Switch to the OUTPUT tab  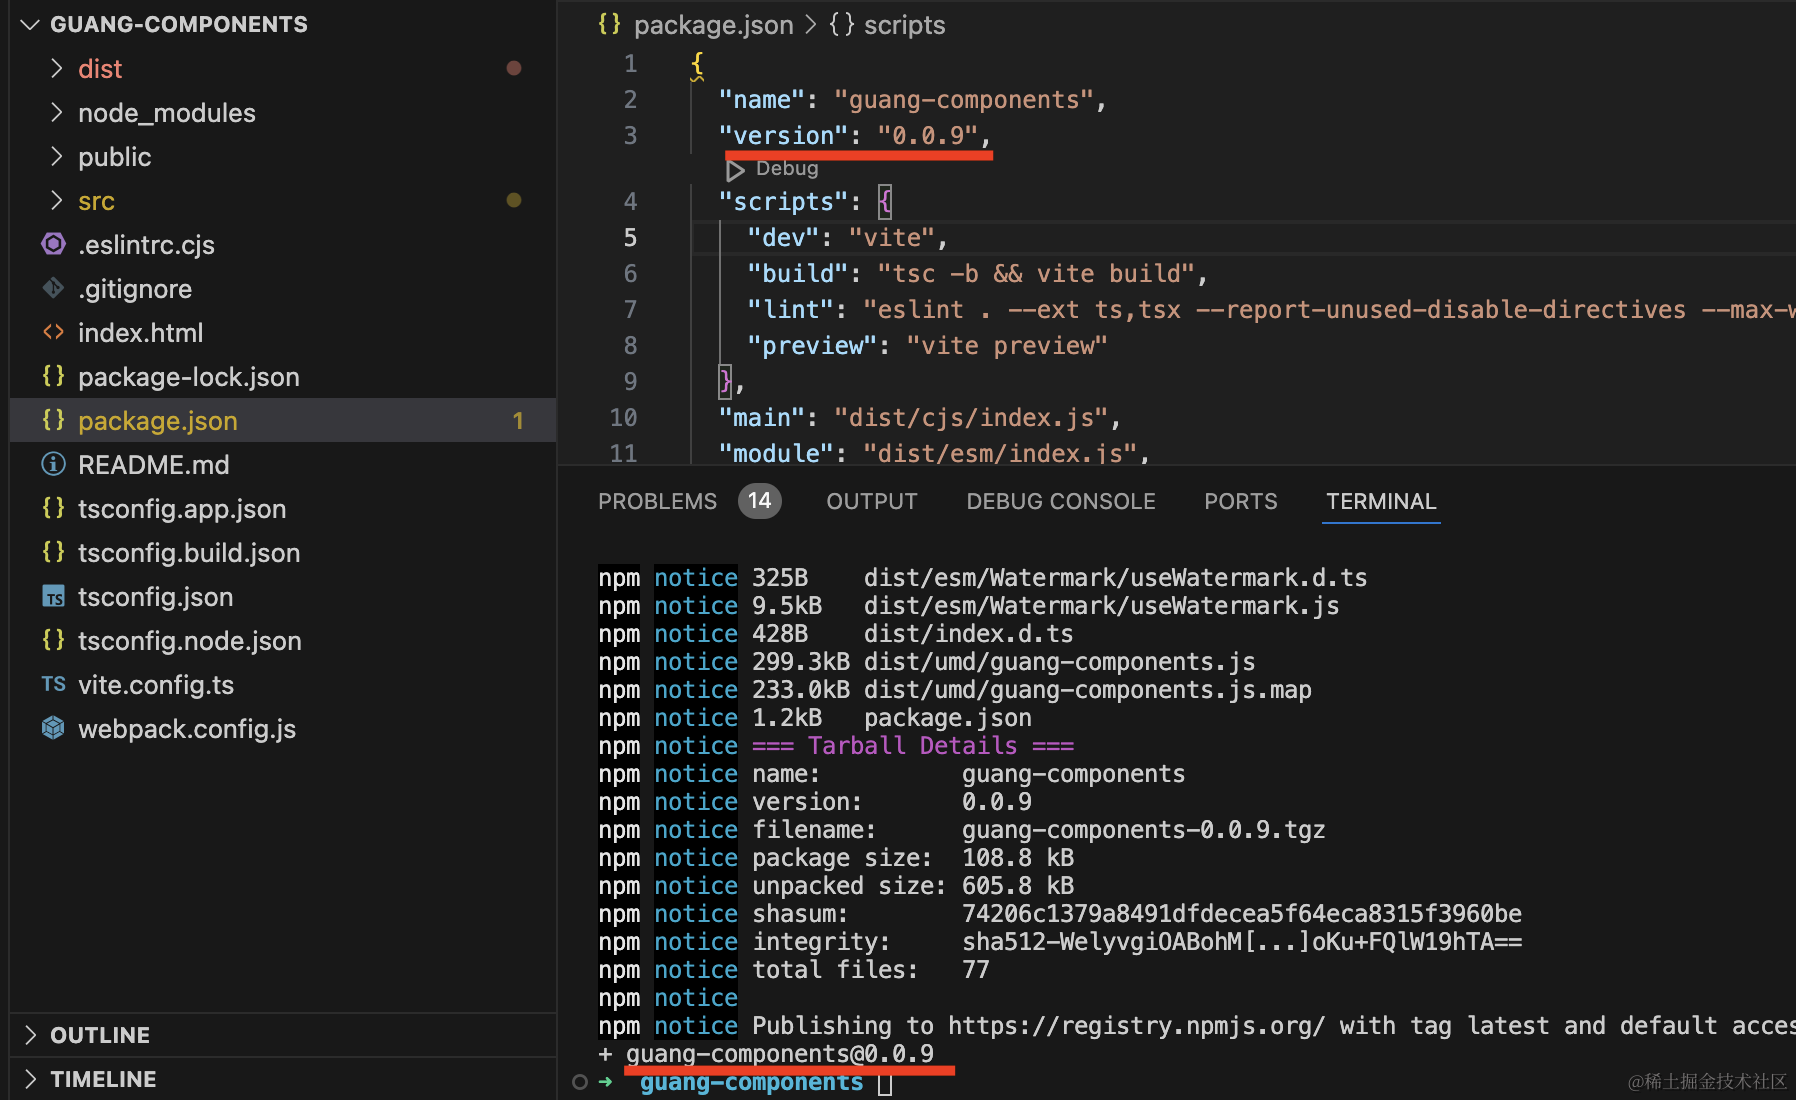[871, 501]
